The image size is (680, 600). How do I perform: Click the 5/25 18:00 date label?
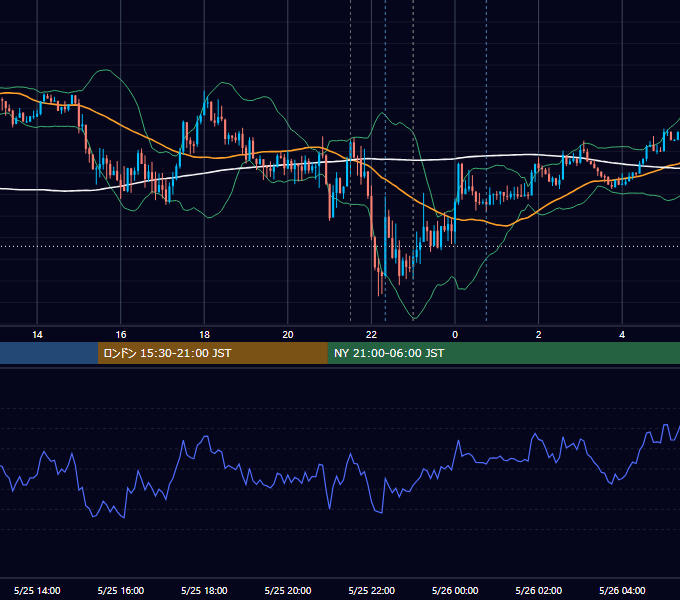pyautogui.click(x=204, y=590)
